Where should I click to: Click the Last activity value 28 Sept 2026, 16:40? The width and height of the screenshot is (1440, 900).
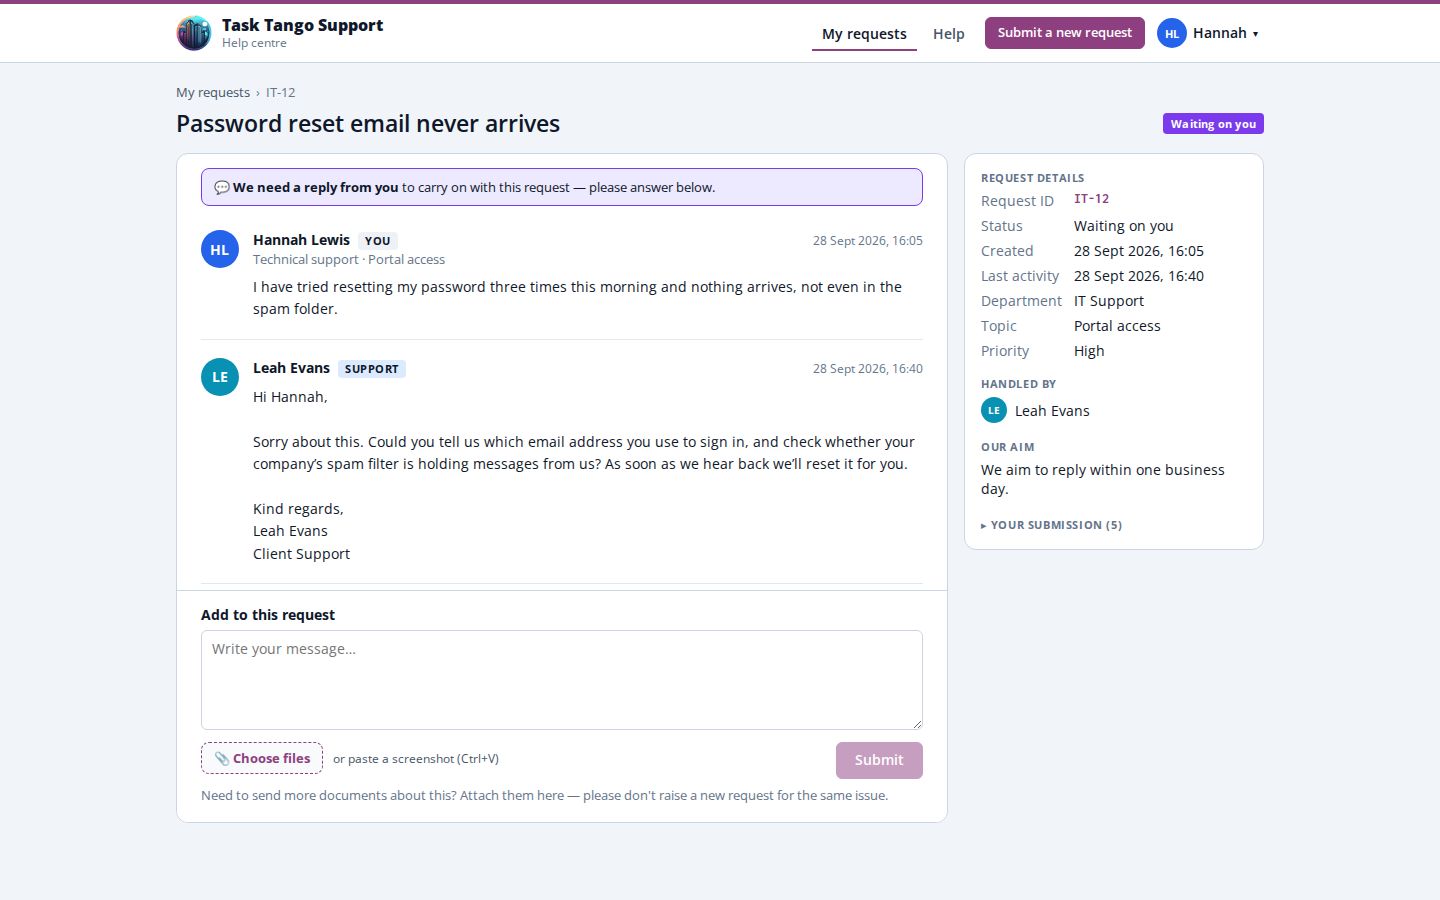coord(1139,276)
